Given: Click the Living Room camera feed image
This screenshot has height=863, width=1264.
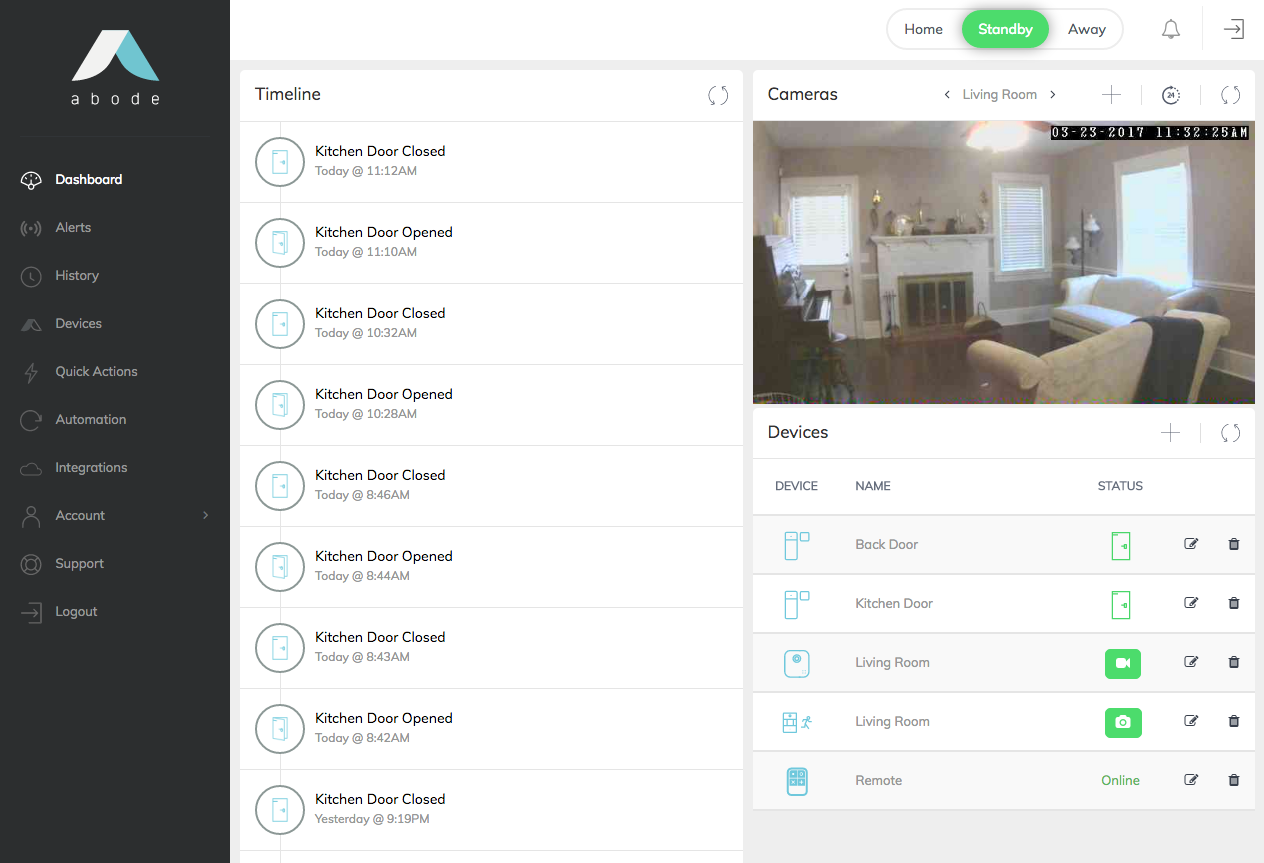Looking at the screenshot, I should 1004,263.
